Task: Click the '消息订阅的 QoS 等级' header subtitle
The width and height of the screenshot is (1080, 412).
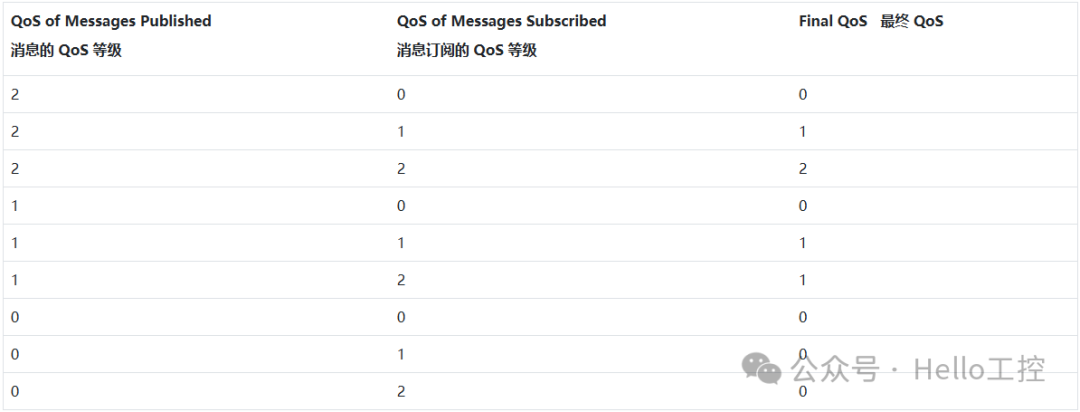Action: 466,50
